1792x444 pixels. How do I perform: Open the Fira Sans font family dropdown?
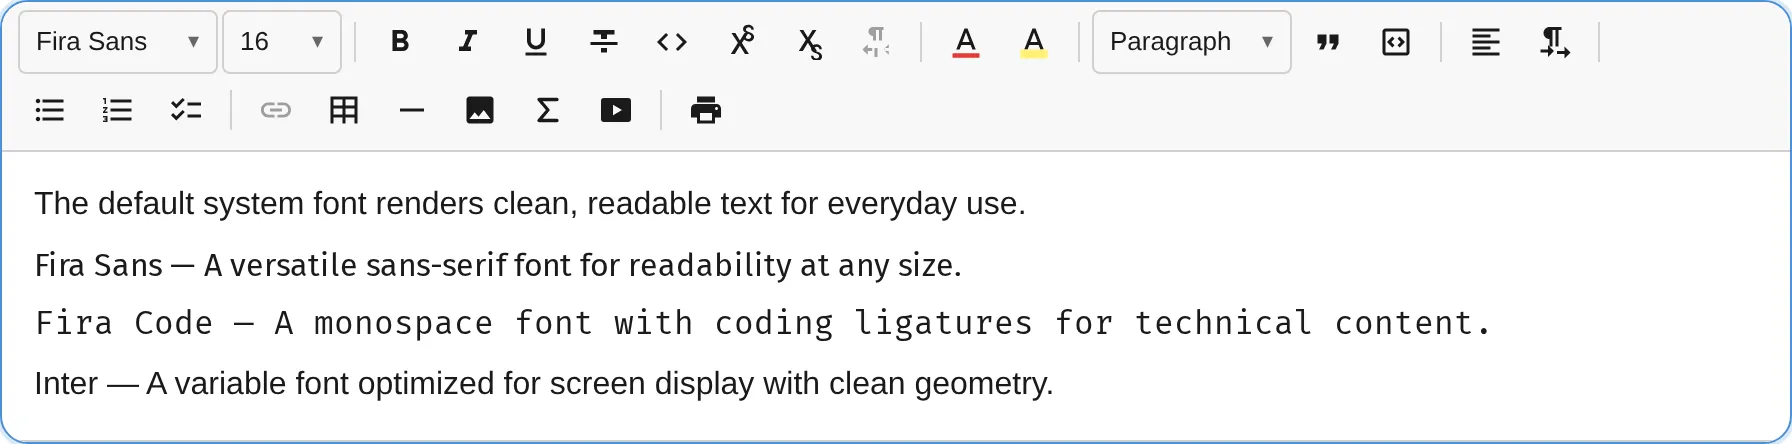(118, 42)
